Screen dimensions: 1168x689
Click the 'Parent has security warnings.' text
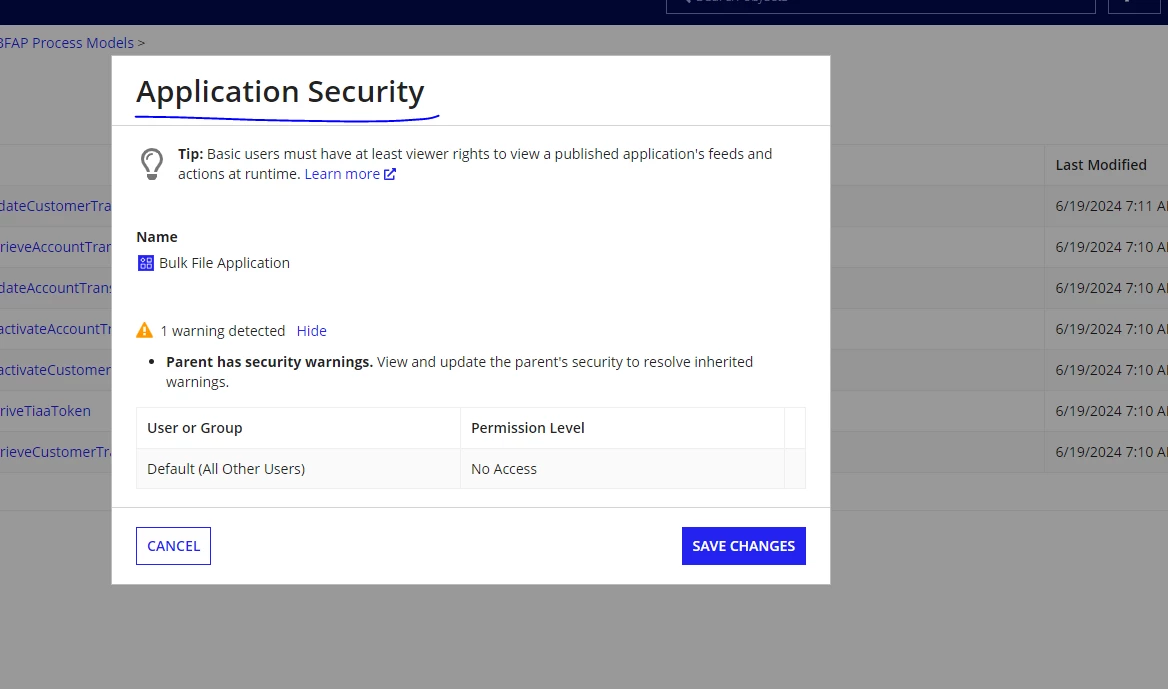[x=269, y=362]
